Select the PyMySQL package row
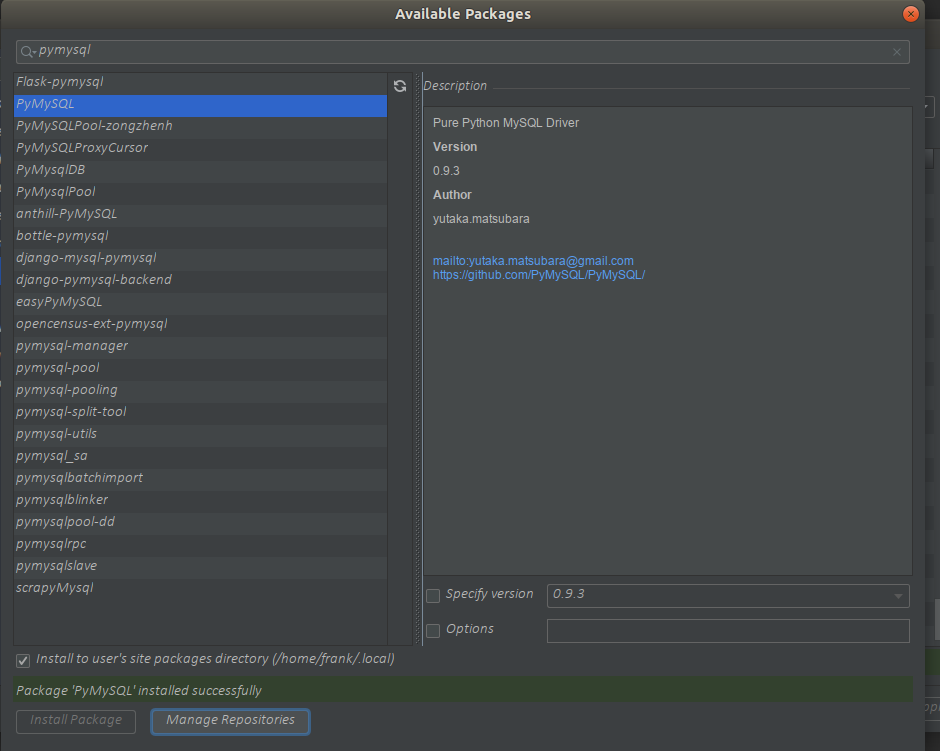 pyautogui.click(x=200, y=105)
